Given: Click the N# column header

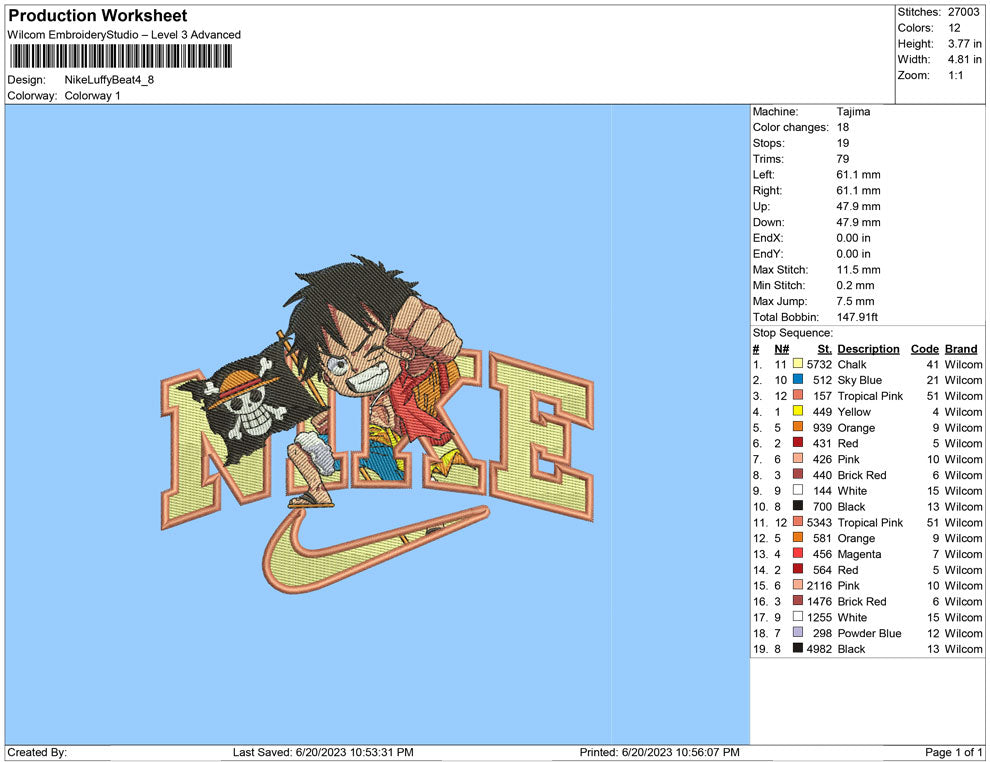Looking at the screenshot, I should (x=782, y=348).
